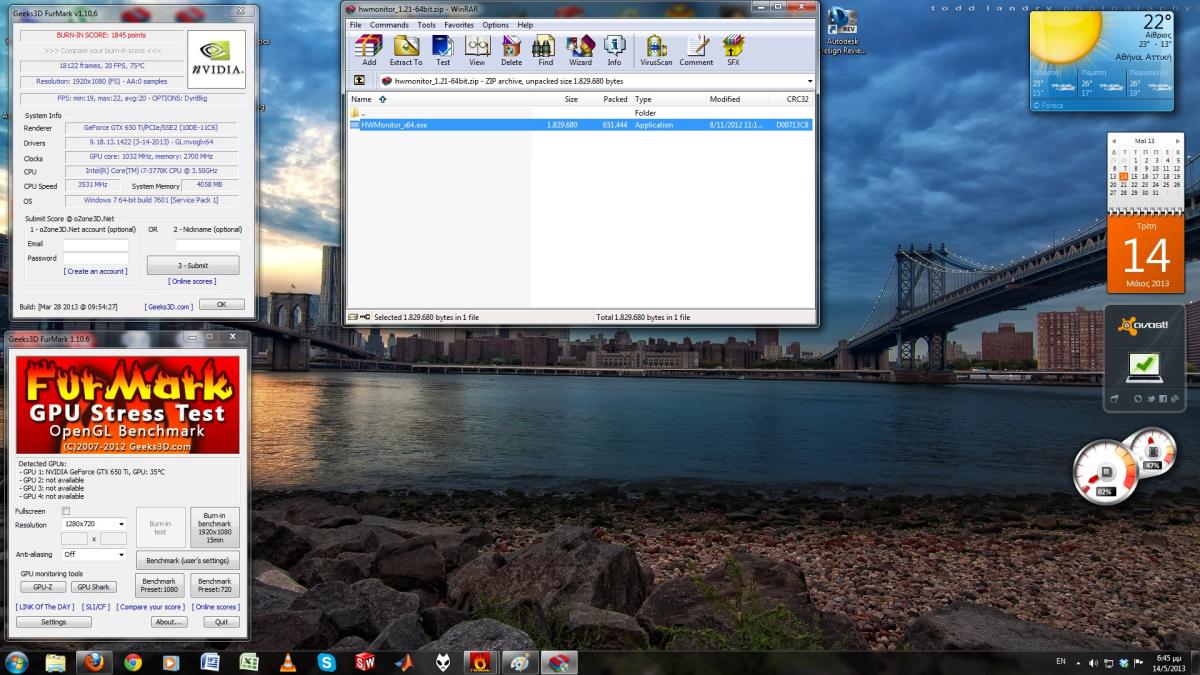Screen dimensions: 1200x675
Task: Launch GPU-Z monitoring tool
Action: (43, 587)
